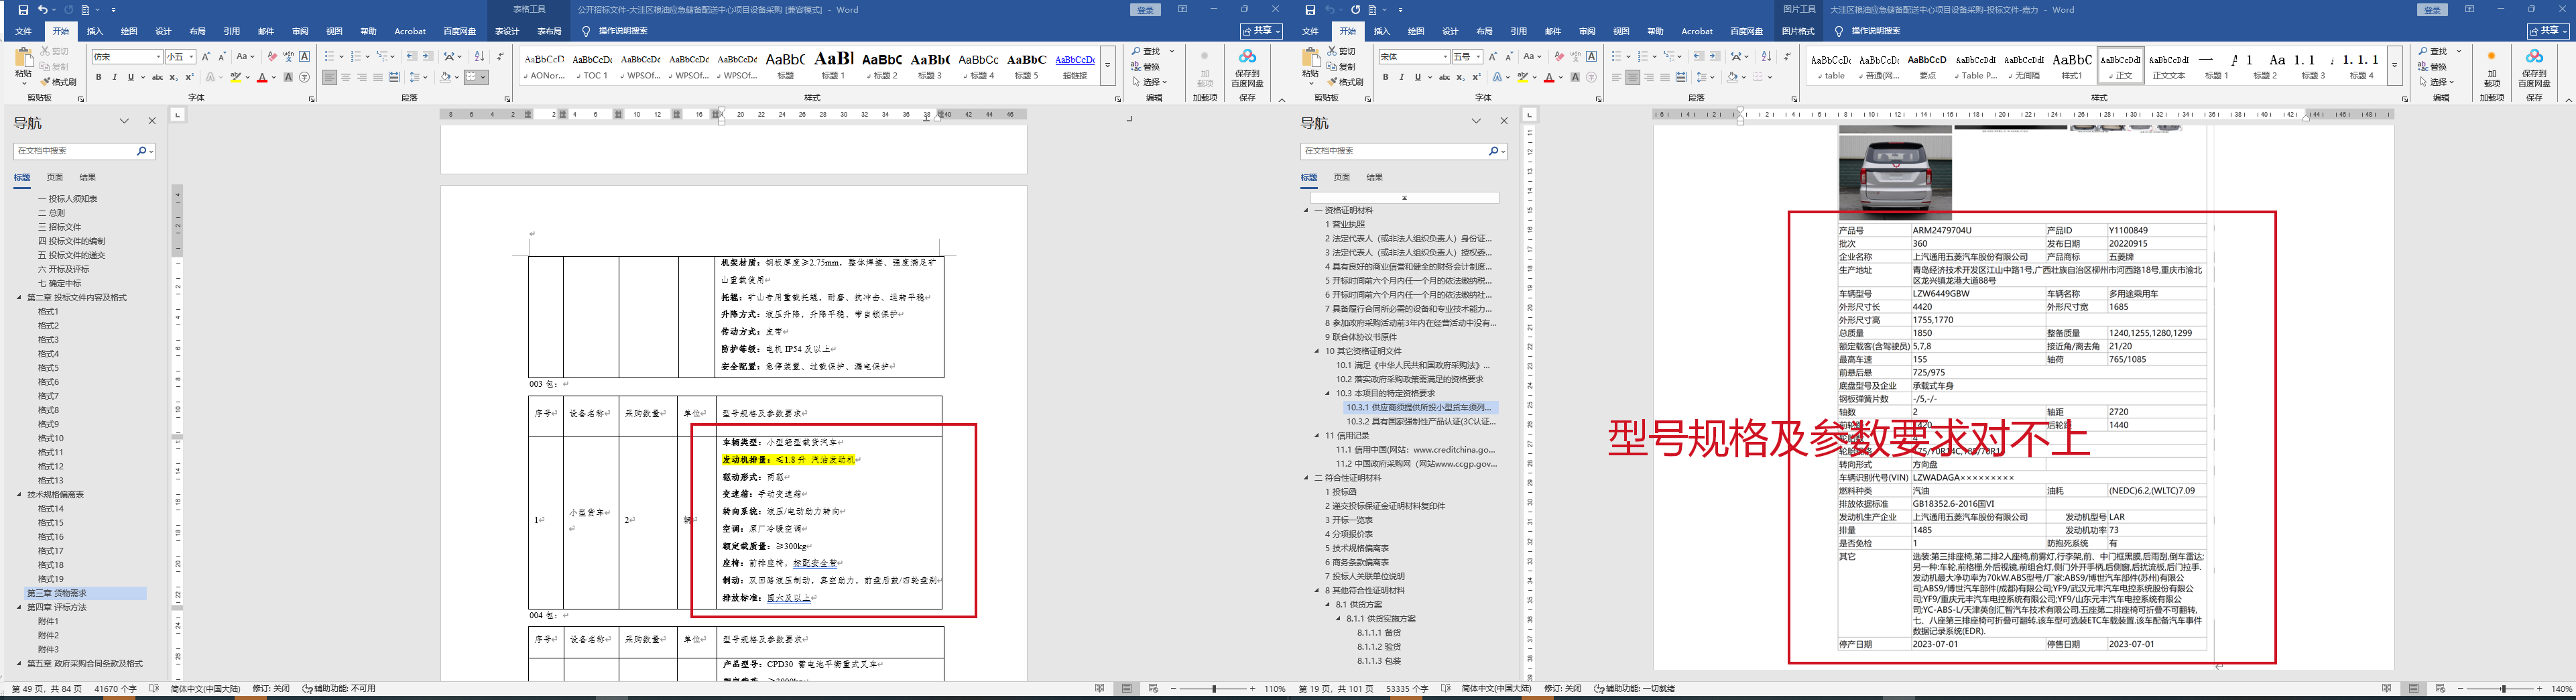Toggle Underline formatting in the left window

[x=131, y=77]
